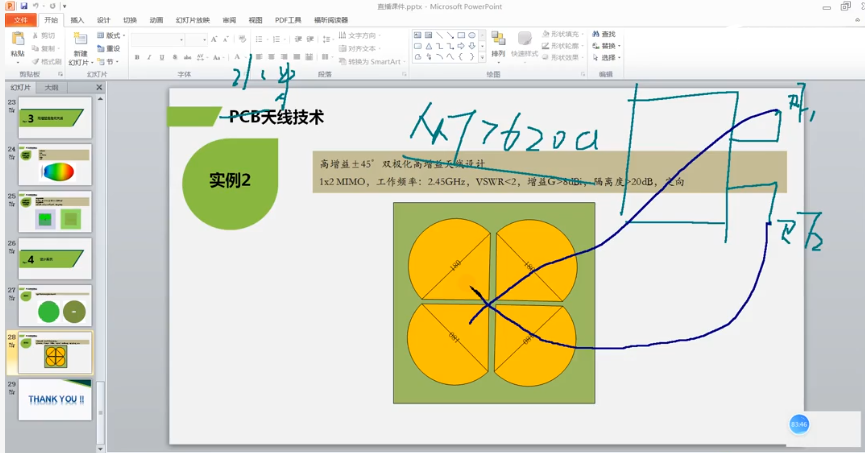This screenshot has width=865, height=453.
Task: Click the Decrease Font Size icon
Action: 226,39
